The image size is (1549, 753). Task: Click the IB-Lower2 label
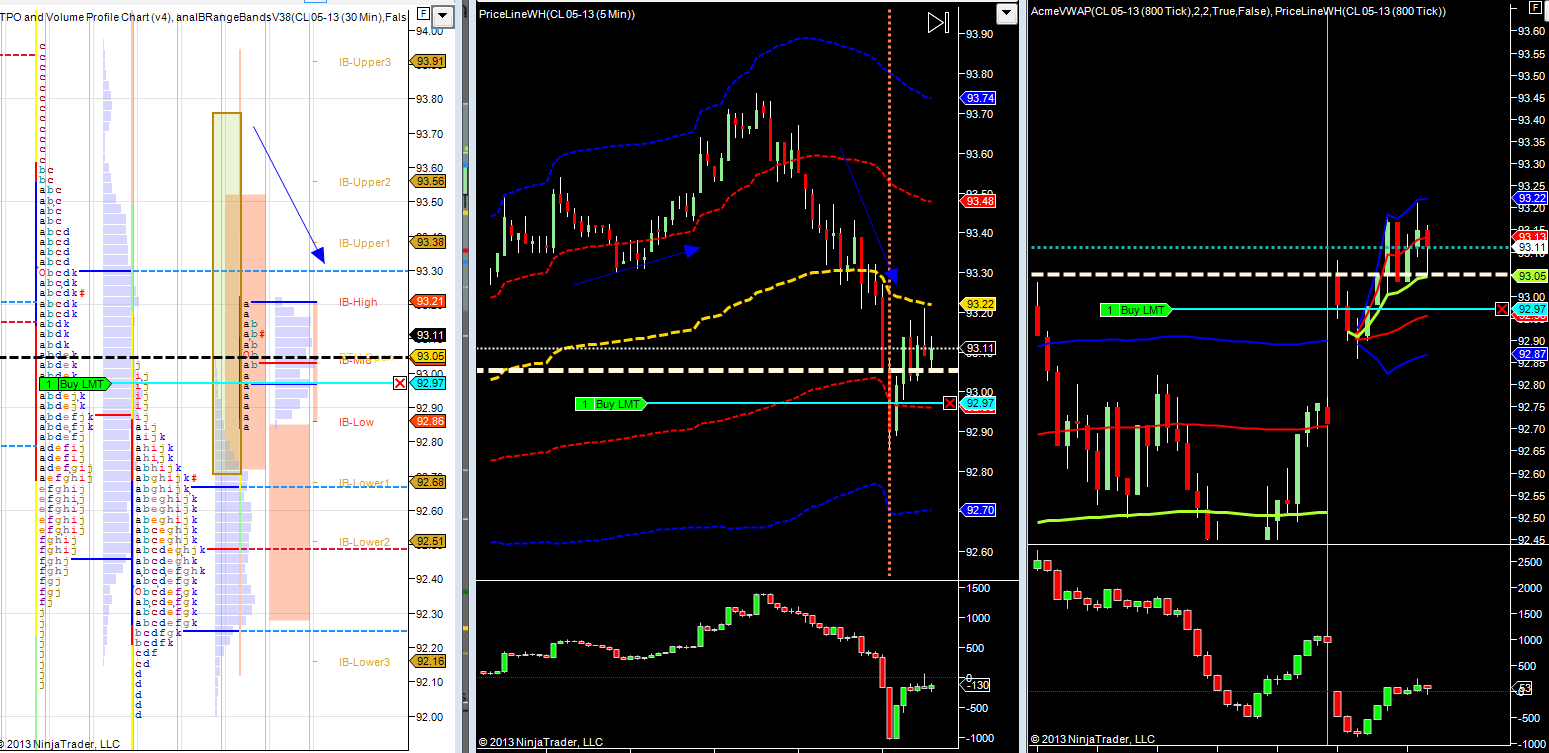click(x=365, y=542)
